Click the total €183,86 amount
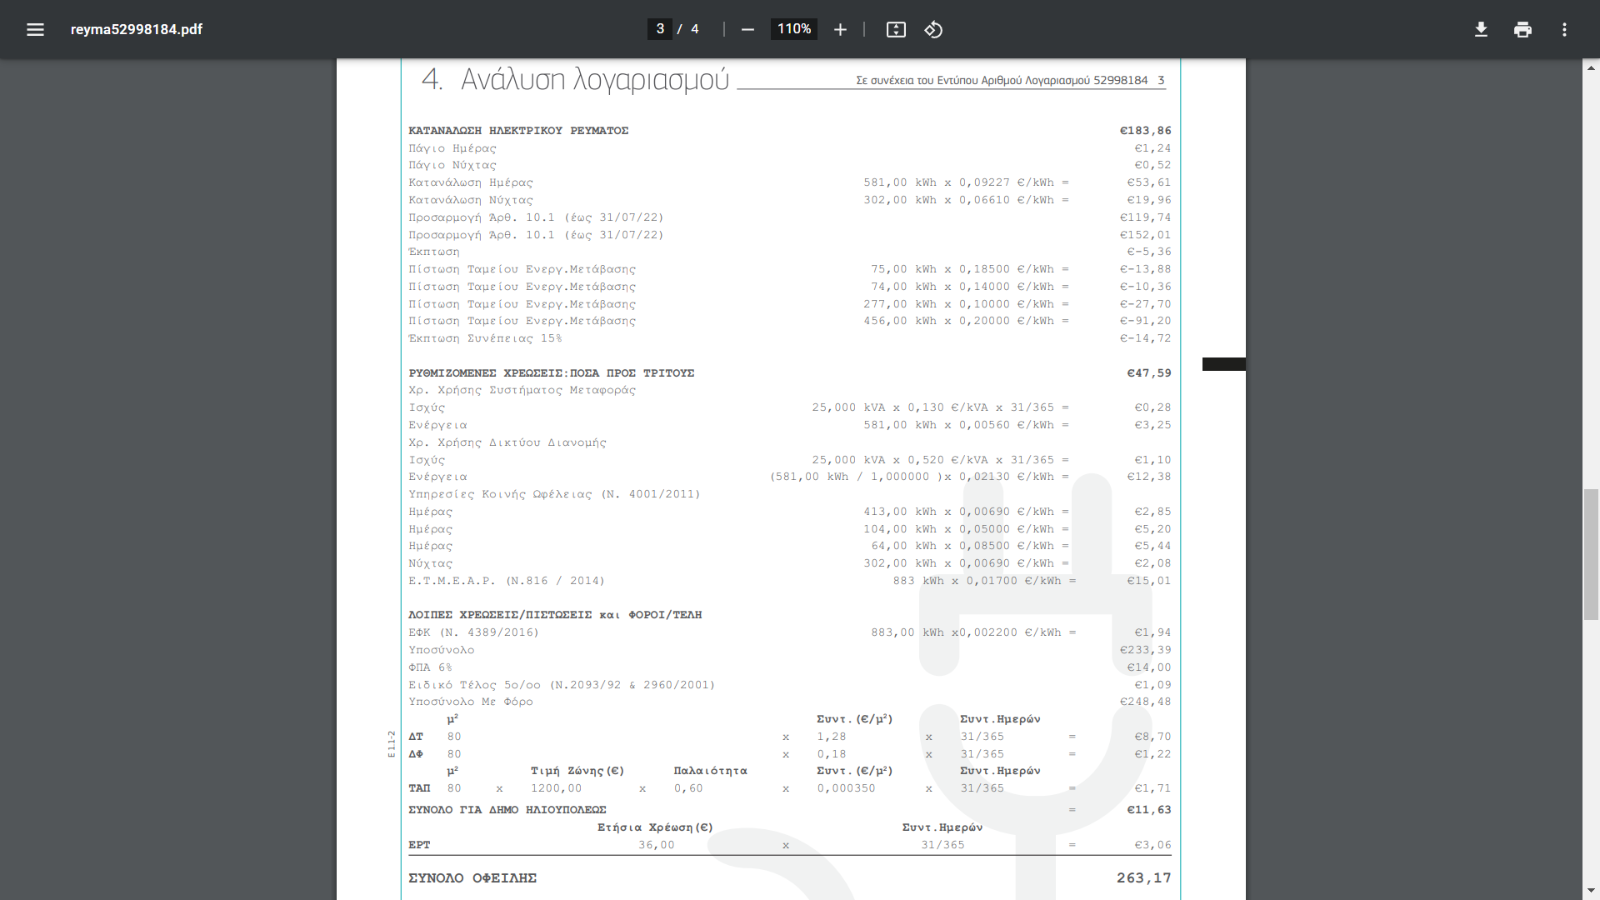The height and width of the screenshot is (900, 1600). (x=1145, y=131)
